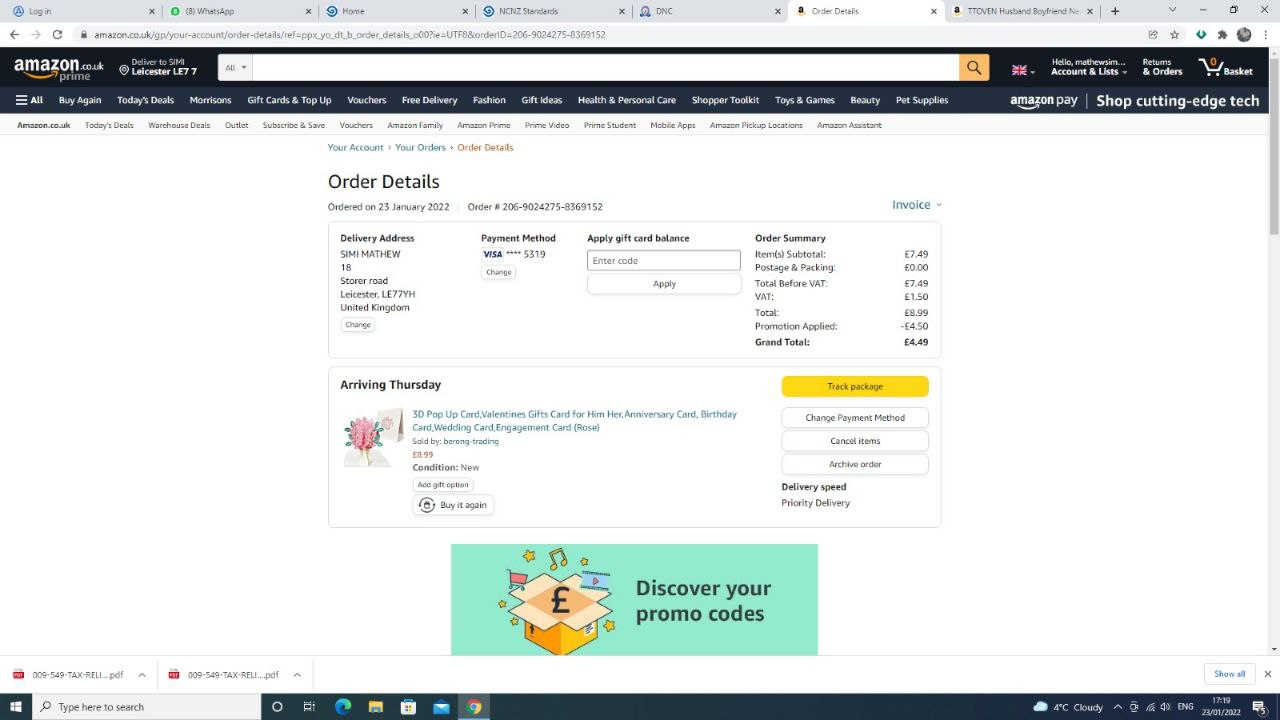
Task: Click the Amazon Prime logo
Action: pyautogui.click(x=59, y=69)
